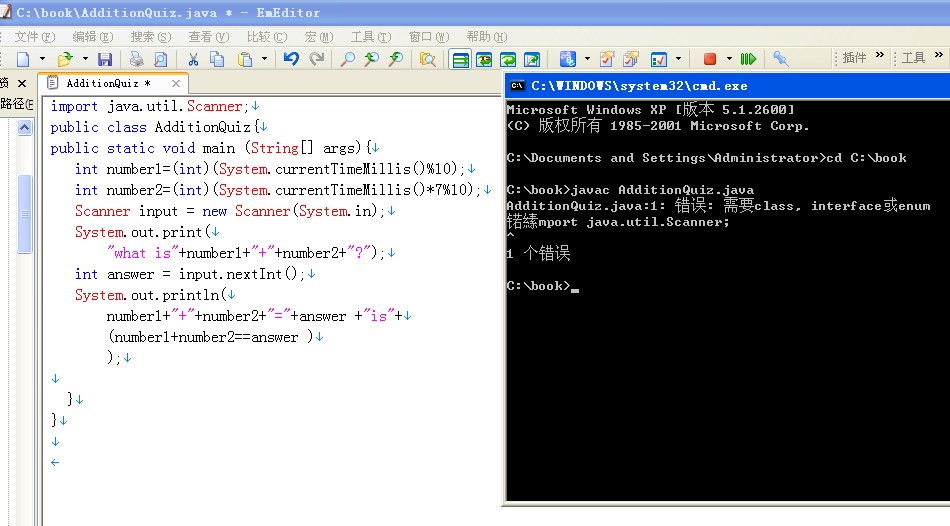Image resolution: width=950 pixels, height=526 pixels.
Task: Open the 查看(V) menu
Action: (x=208, y=37)
